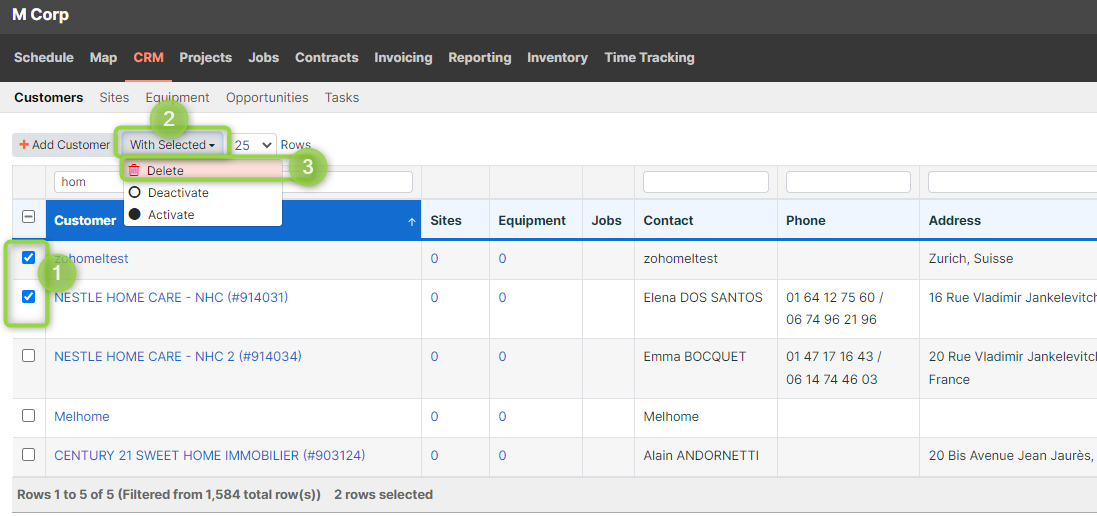Screen dimensions: 1097x516
Task: Click the Sites count for CENTURY 21 row
Action: [434, 455]
